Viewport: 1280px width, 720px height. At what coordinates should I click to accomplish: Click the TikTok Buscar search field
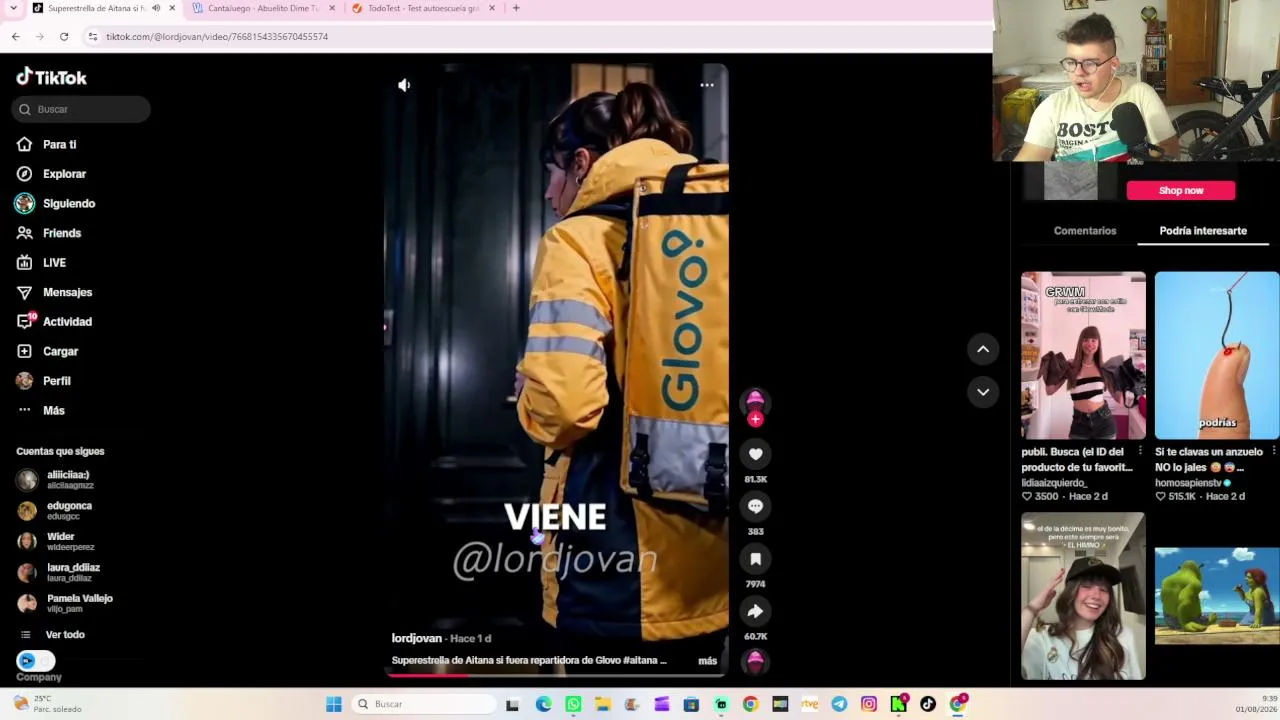[81, 109]
